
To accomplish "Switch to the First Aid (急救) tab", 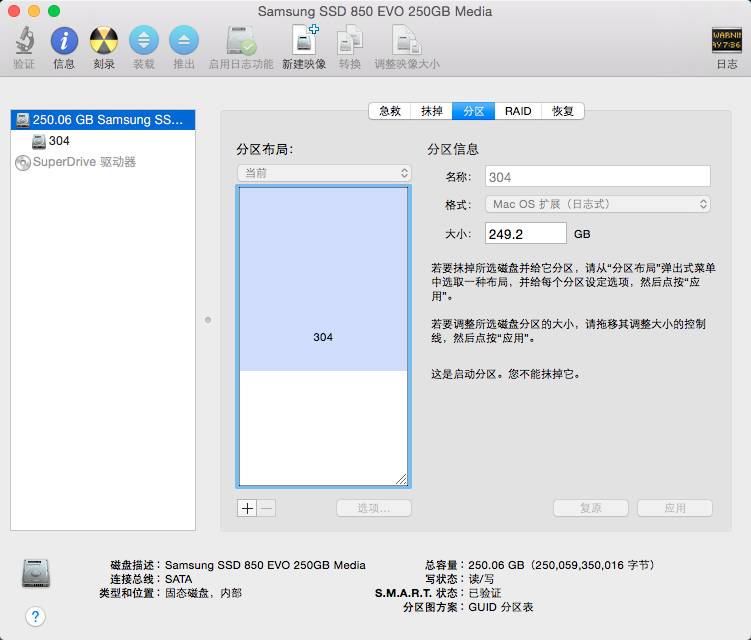I will pos(390,111).
